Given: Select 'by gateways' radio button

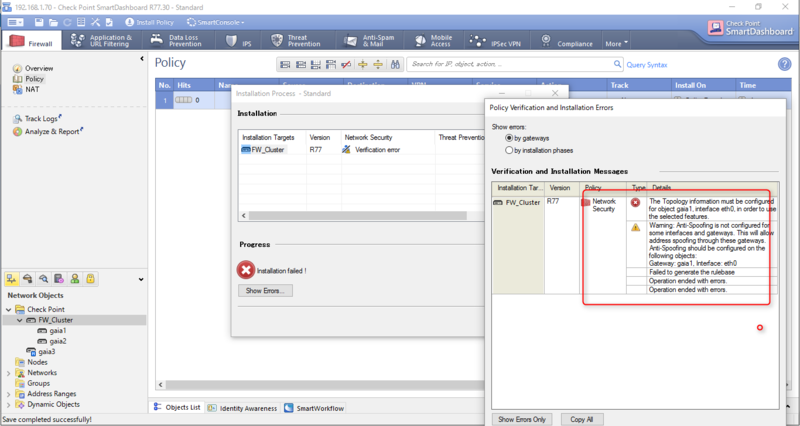Looking at the screenshot, I should pos(509,138).
